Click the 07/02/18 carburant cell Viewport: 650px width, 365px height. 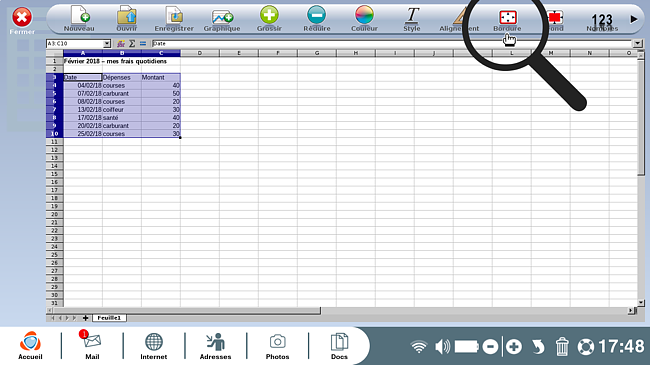pos(122,93)
